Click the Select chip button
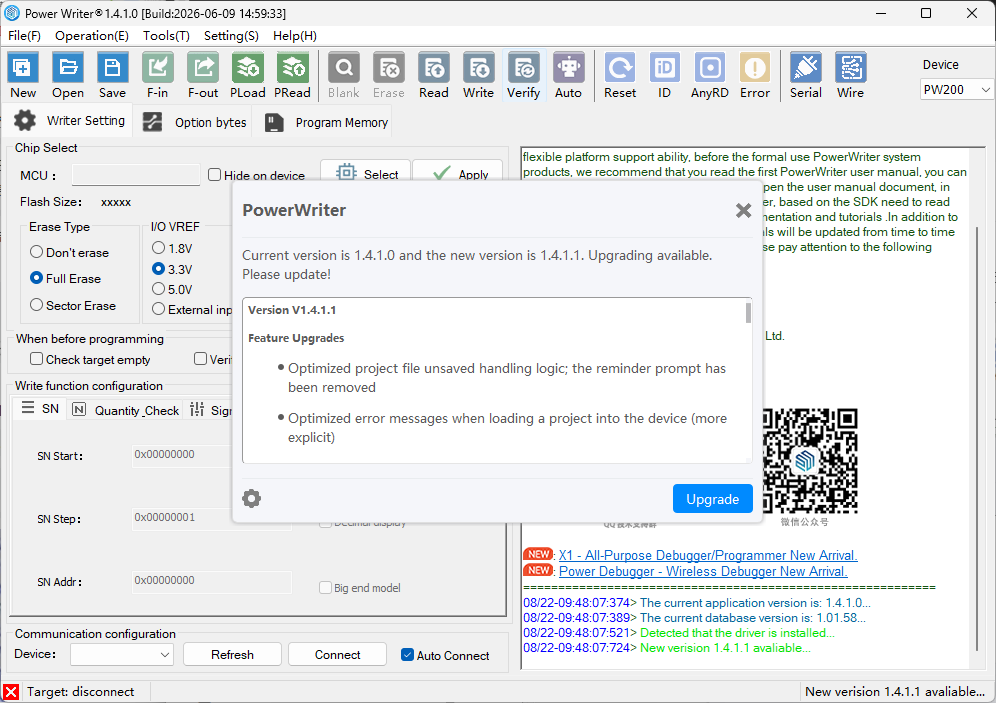This screenshot has height=703, width=996. tap(366, 173)
